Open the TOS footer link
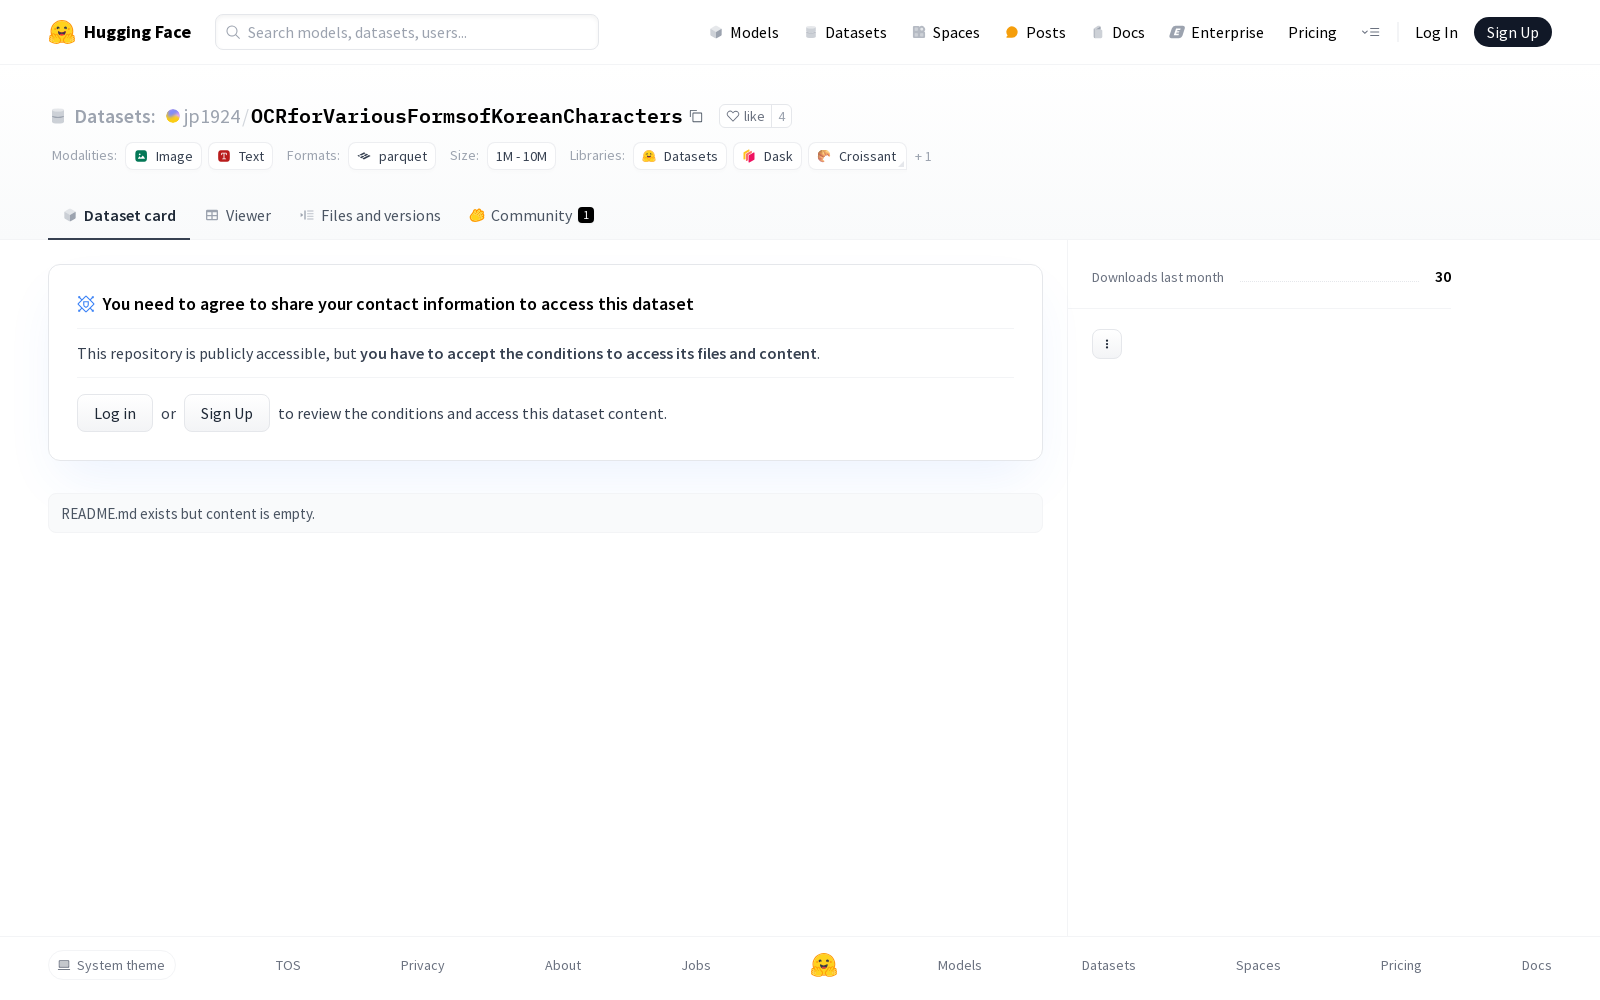This screenshot has width=1600, height=1000. click(x=288, y=965)
